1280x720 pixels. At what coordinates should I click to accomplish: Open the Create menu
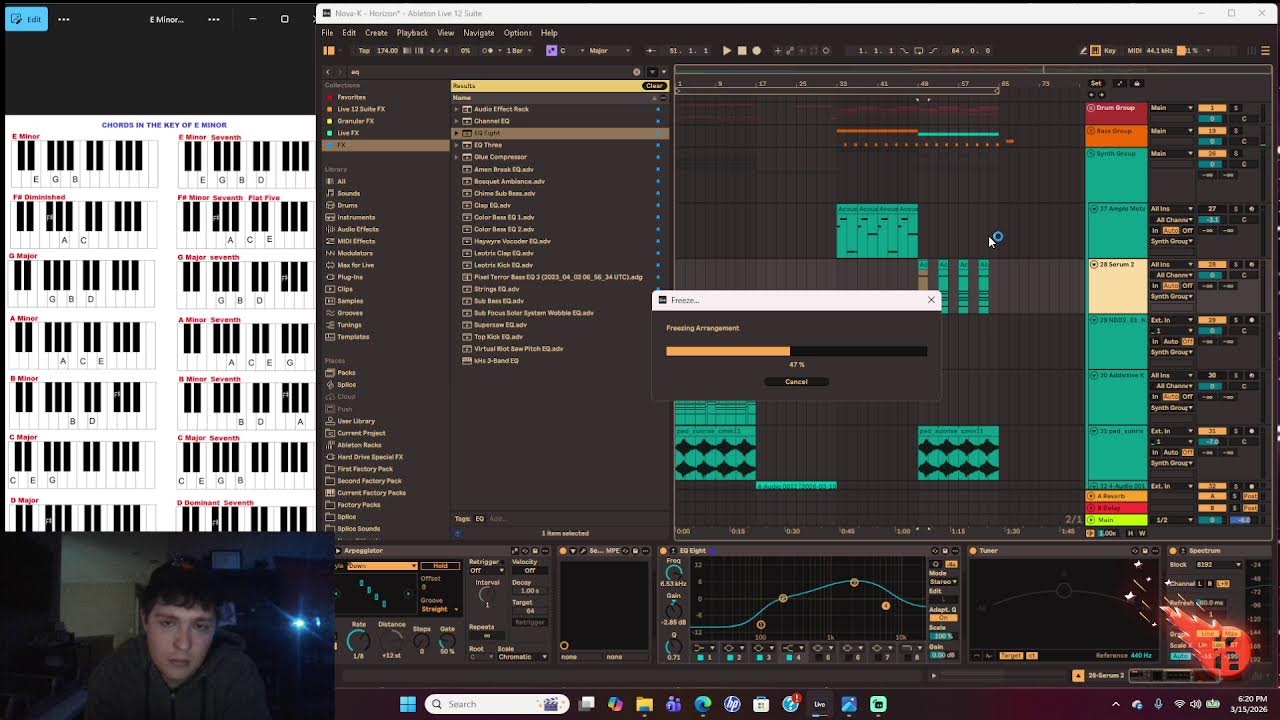(x=376, y=32)
